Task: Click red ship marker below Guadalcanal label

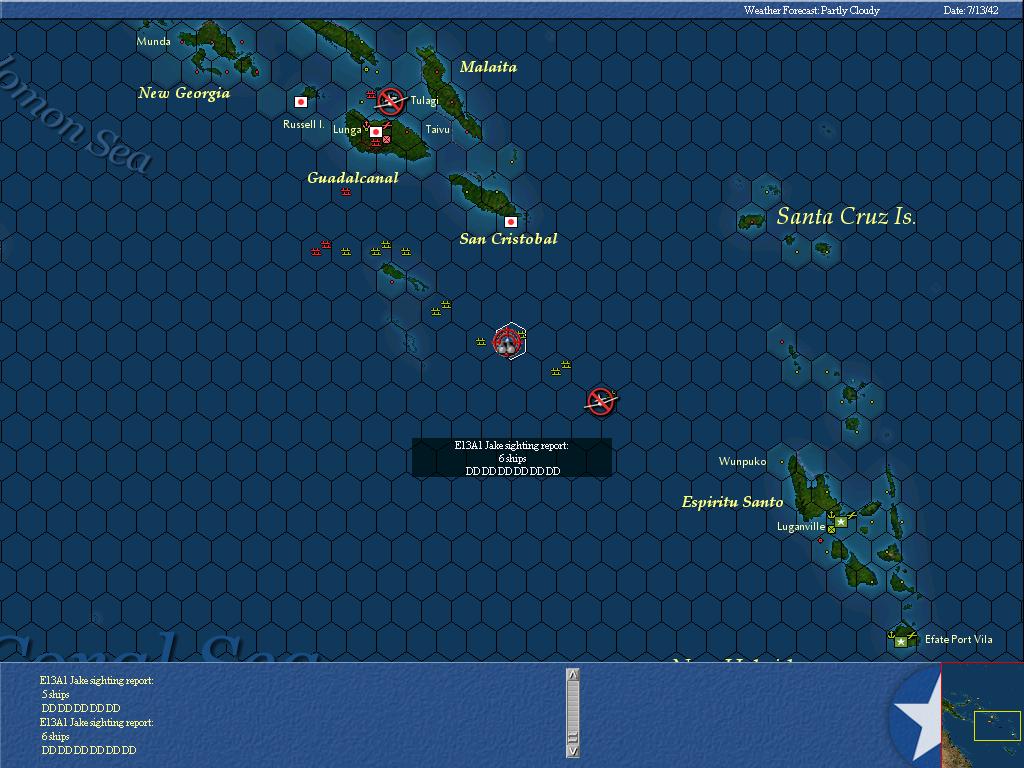Action: pos(346,191)
